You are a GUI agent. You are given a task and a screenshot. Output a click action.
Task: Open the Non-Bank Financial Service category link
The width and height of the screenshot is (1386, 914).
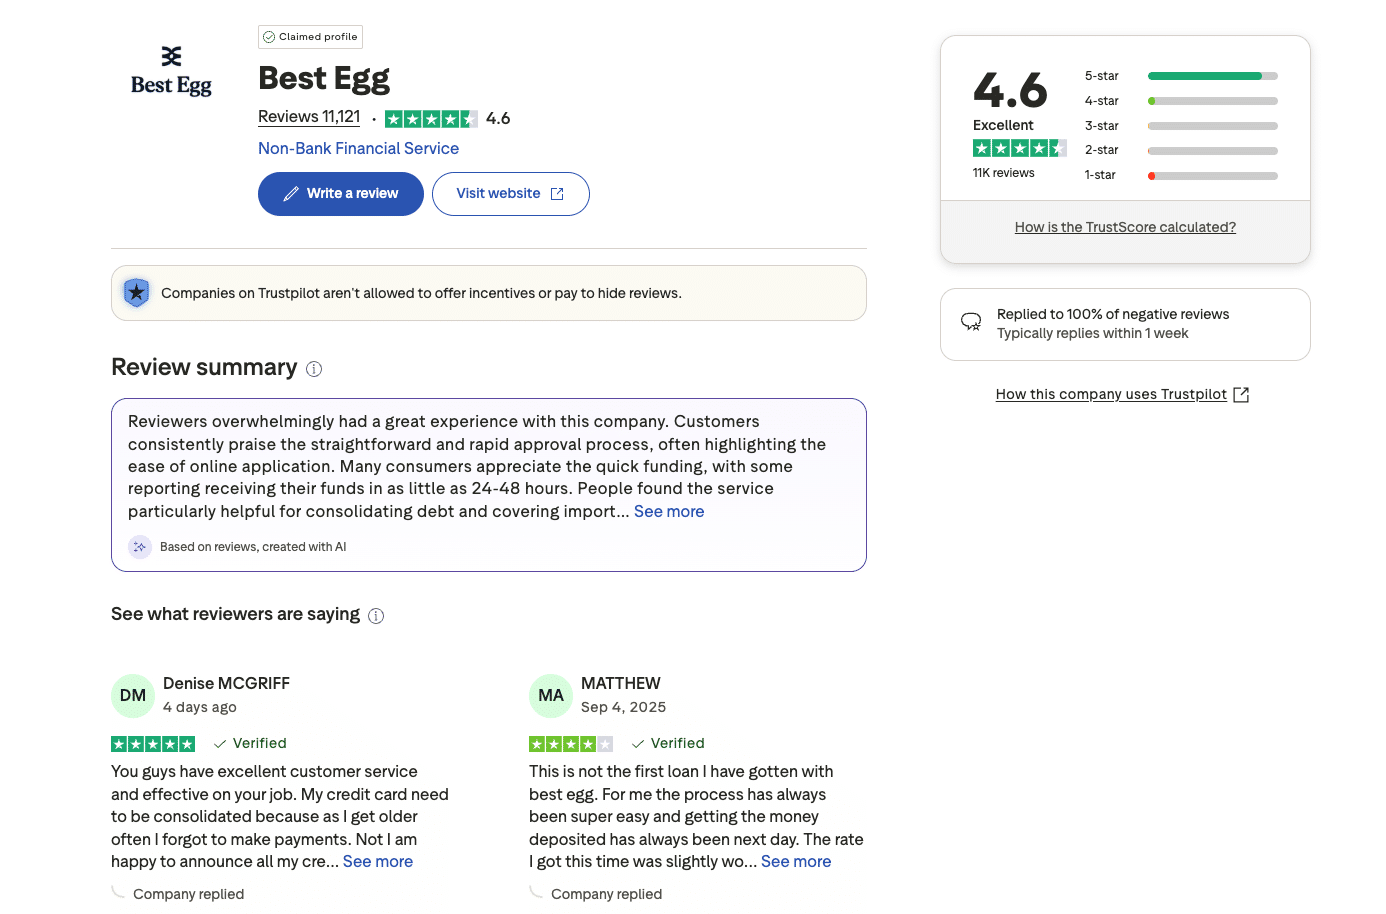tap(358, 148)
